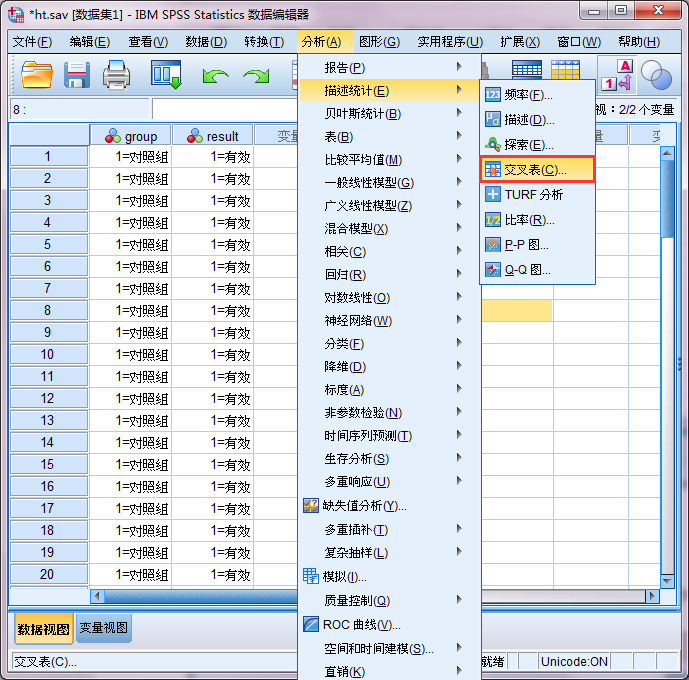Click horizontal scrollbar left arrow
Screen dimensions: 689x680
coord(97,596)
